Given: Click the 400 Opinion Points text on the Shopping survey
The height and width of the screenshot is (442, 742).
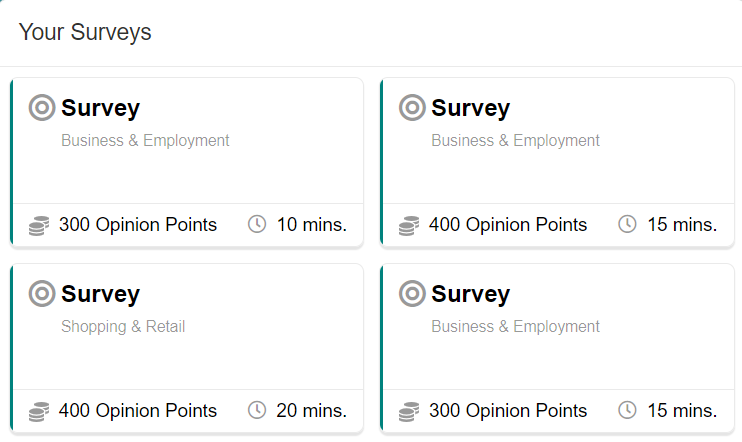Looking at the screenshot, I should tap(138, 410).
